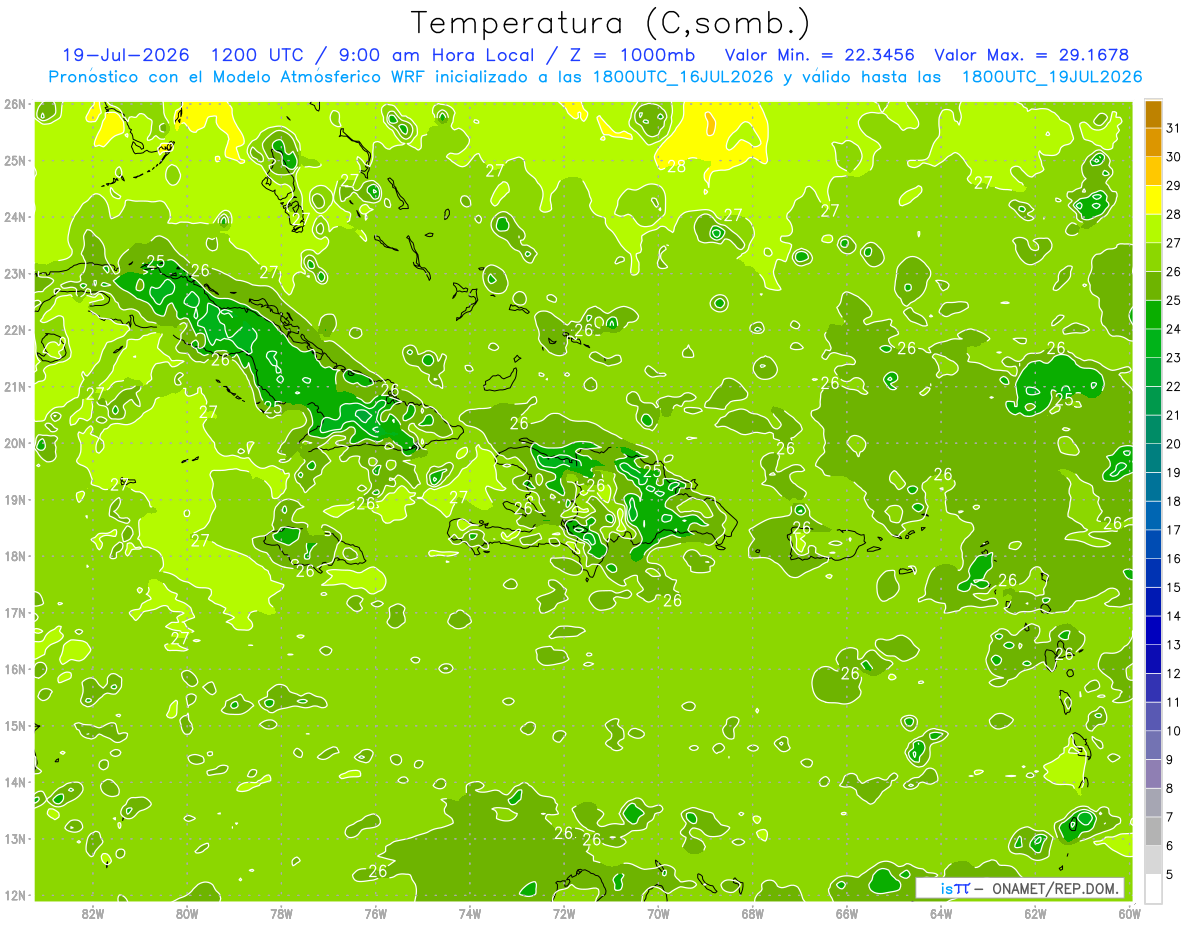
Task: Pick the orange-brown swatch above 31
Action: point(1153,115)
